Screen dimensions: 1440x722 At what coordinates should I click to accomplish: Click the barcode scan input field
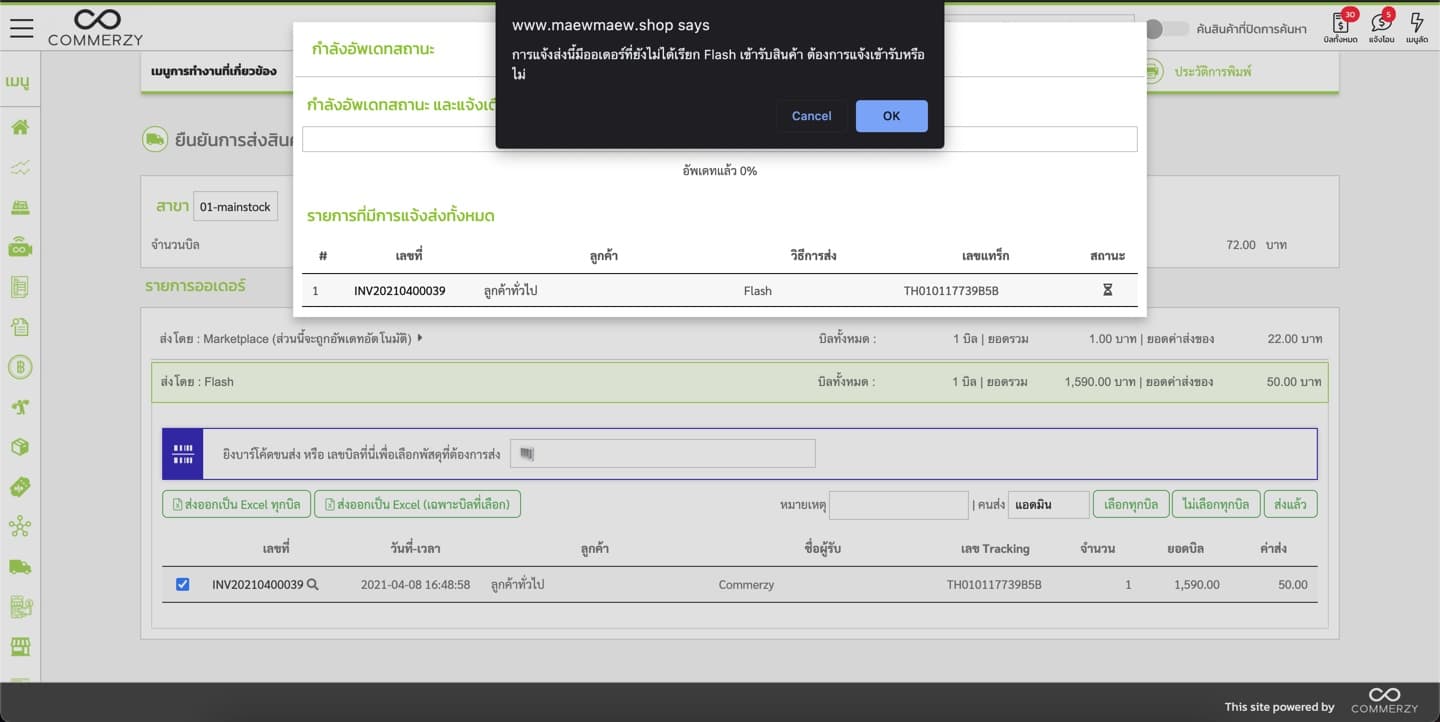click(x=662, y=454)
